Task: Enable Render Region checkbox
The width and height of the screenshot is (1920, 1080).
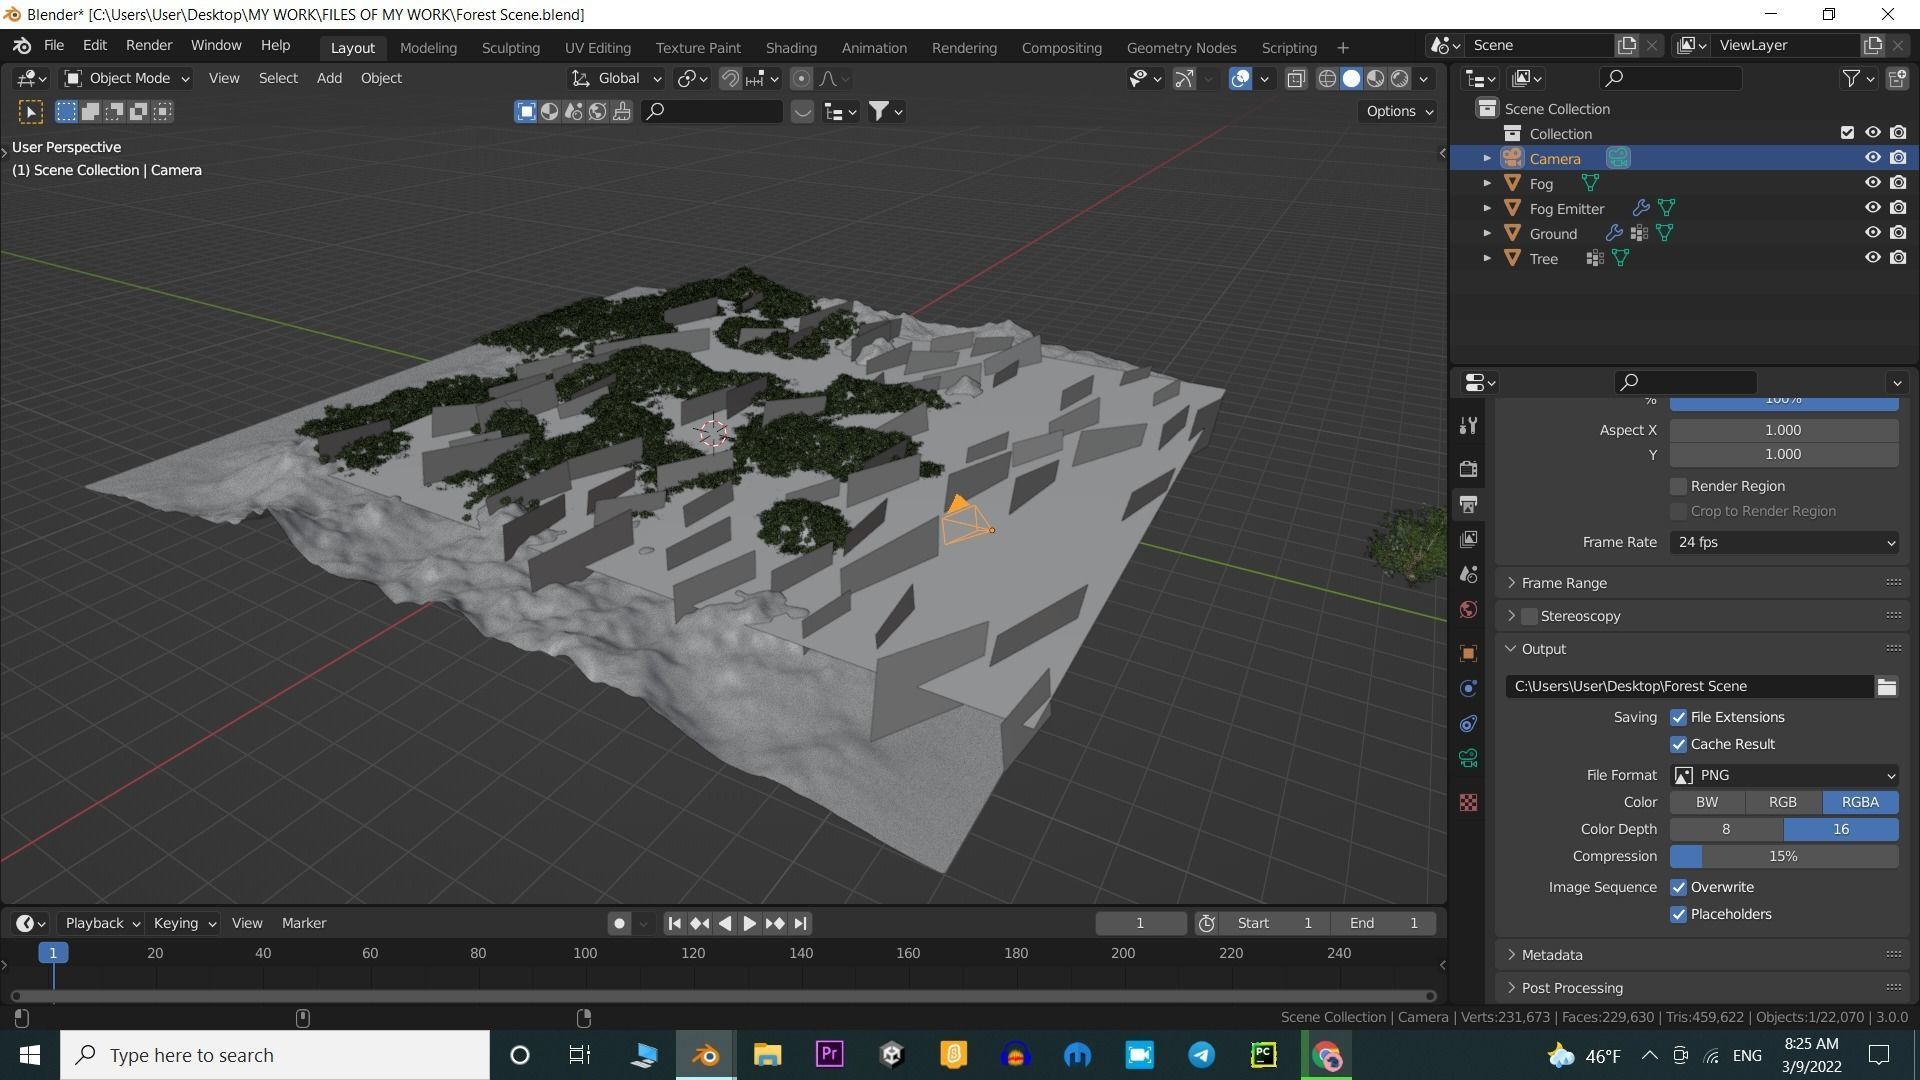Action: [1678, 486]
